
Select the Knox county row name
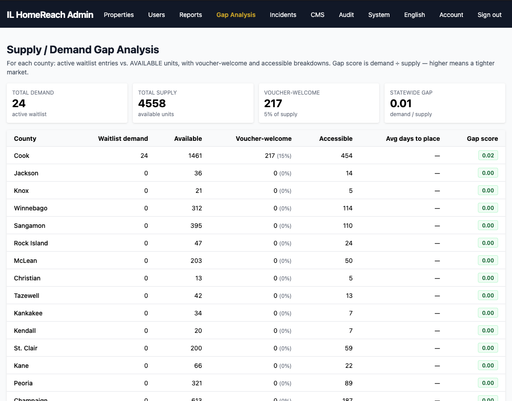coord(21,191)
